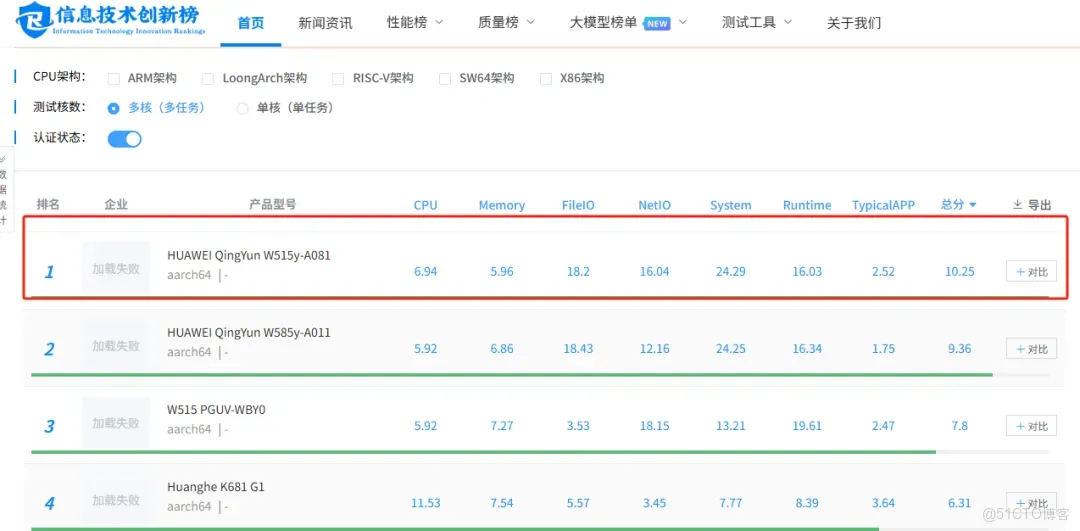
Task: Click 对比 button for W515 PGUV-WBY0 row
Action: pyautogui.click(x=1031, y=426)
